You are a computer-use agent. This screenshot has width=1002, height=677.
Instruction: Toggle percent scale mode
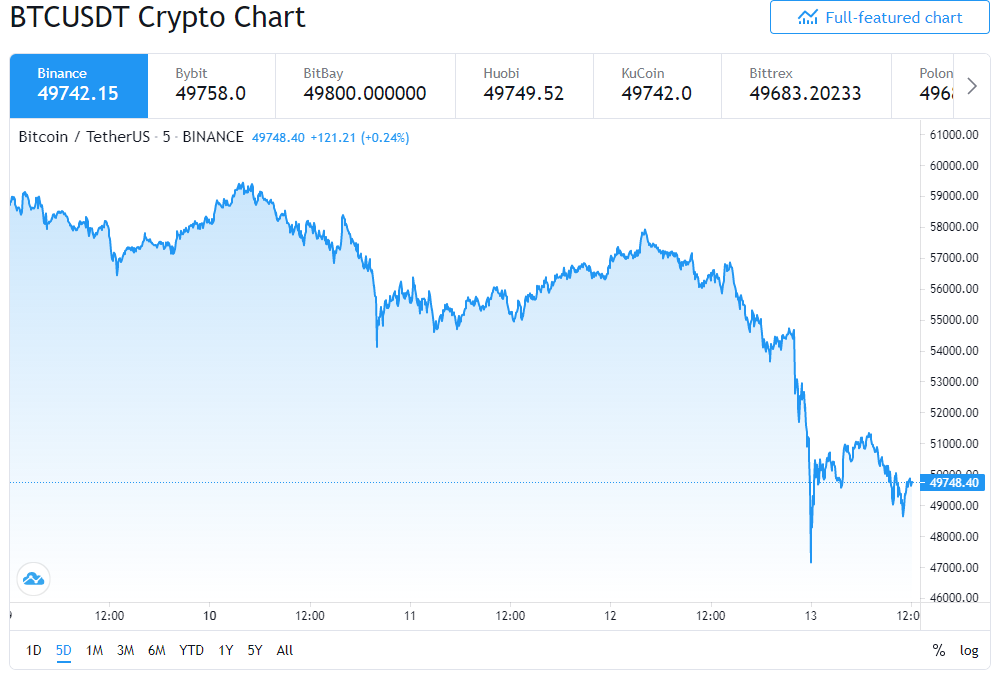point(938,650)
